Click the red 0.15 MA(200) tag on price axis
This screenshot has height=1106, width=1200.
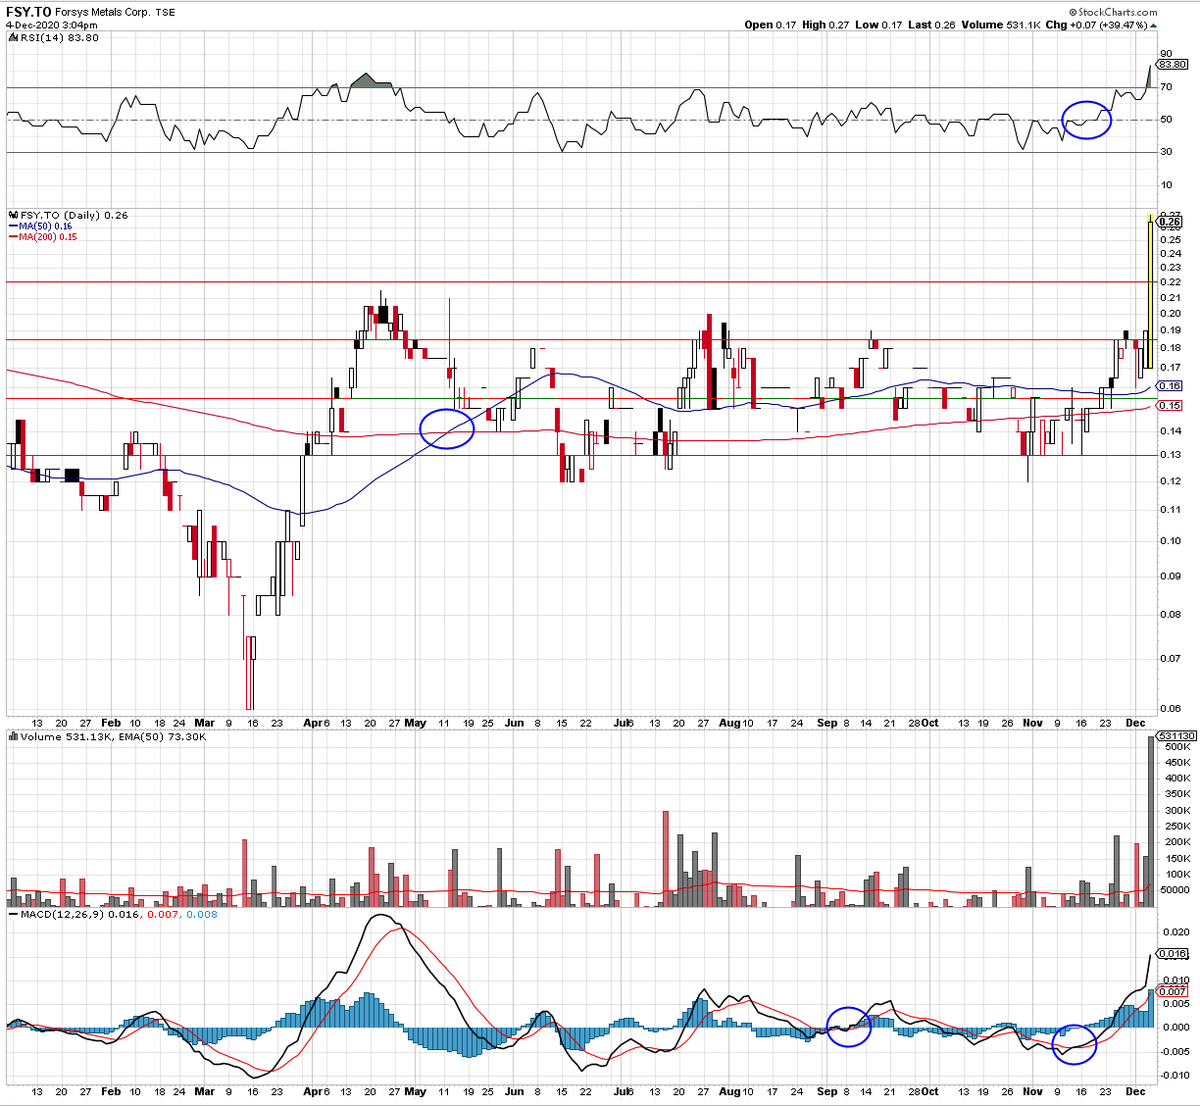click(1169, 405)
